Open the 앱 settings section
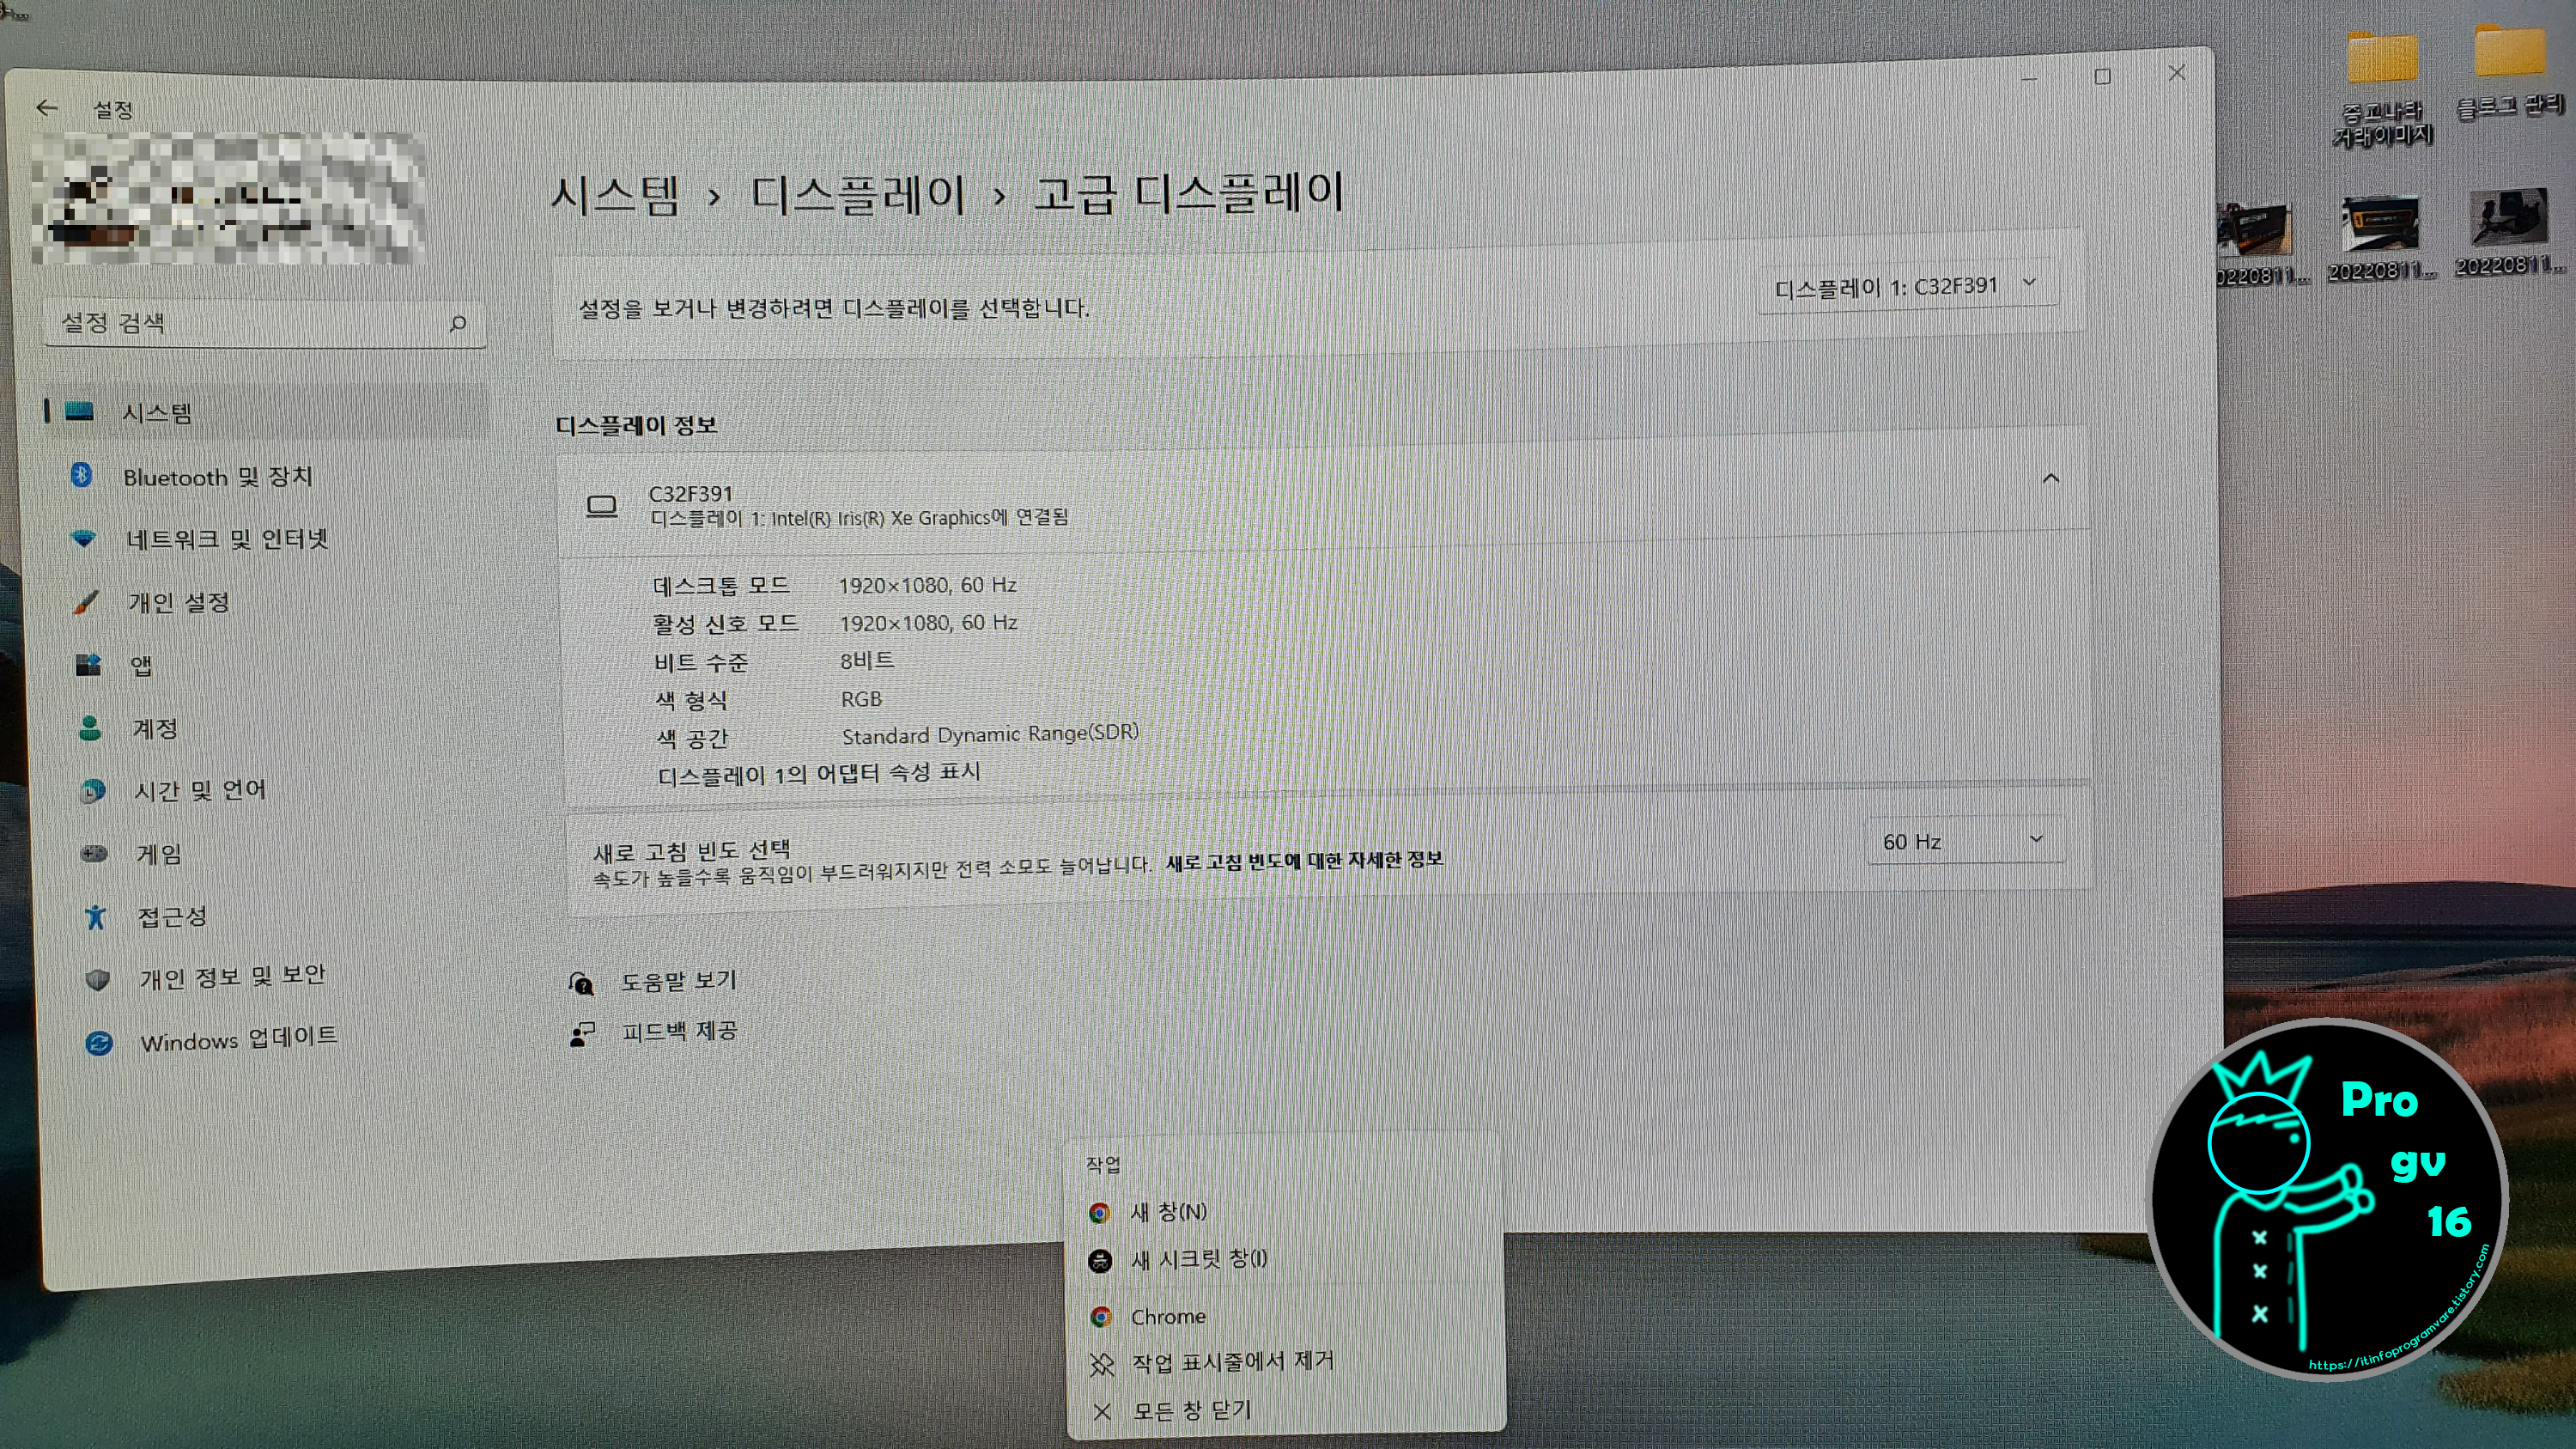This screenshot has height=1449, width=2576. pyautogui.click(x=141, y=665)
